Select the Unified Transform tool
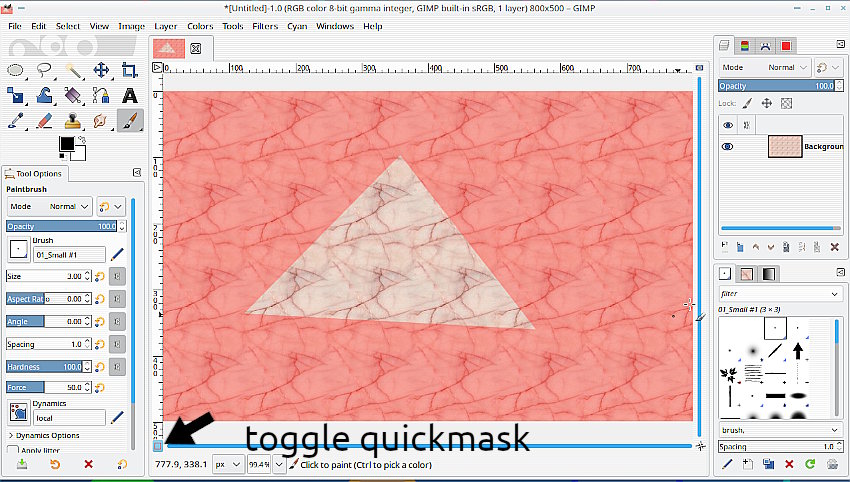The width and height of the screenshot is (850, 482). coord(15,95)
